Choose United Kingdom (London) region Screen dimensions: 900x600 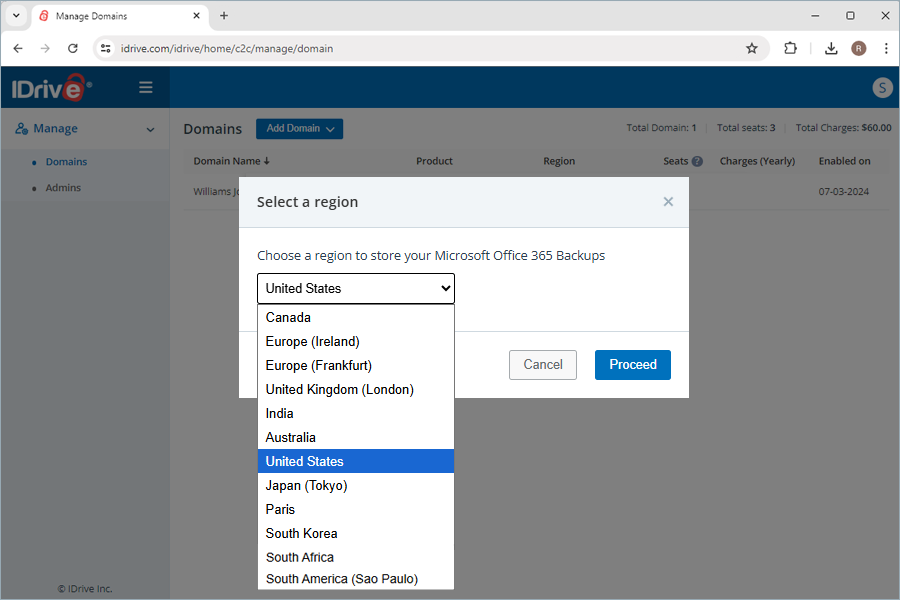[x=356, y=389]
